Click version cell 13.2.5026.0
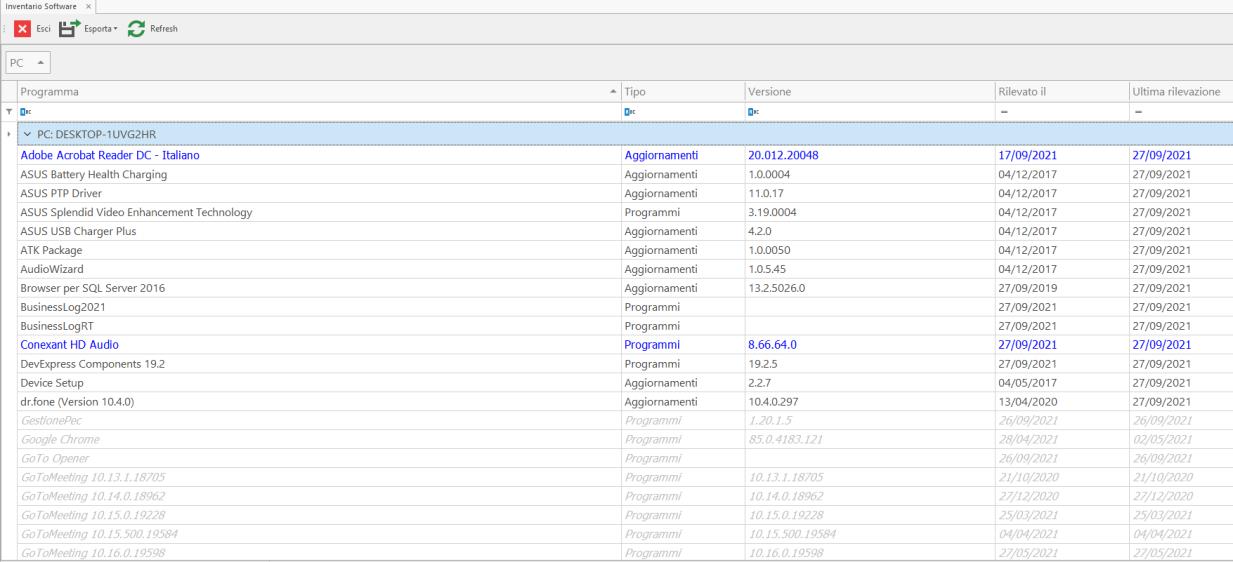This screenshot has height=562, width=1233. [869, 288]
